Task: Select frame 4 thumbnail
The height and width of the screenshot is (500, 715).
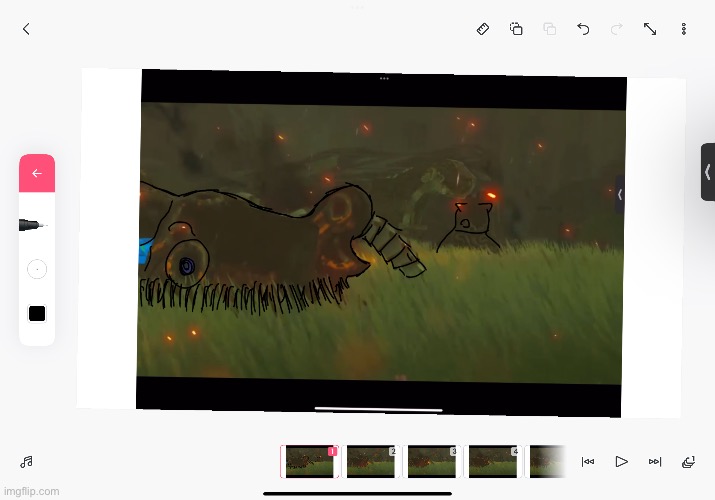Action: tap(493, 462)
